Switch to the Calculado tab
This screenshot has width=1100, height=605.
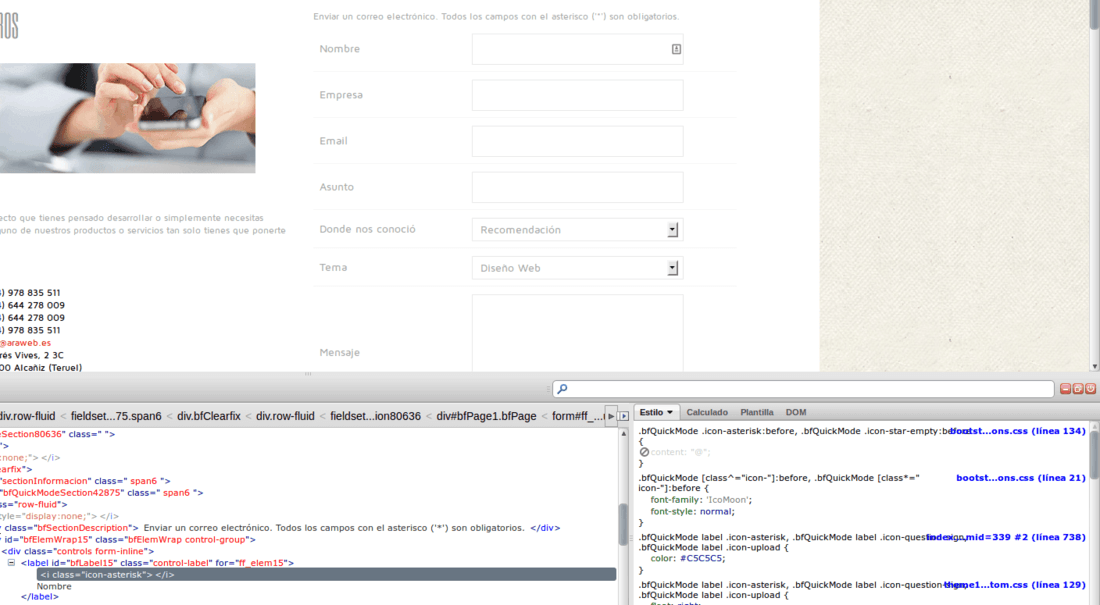(706, 413)
